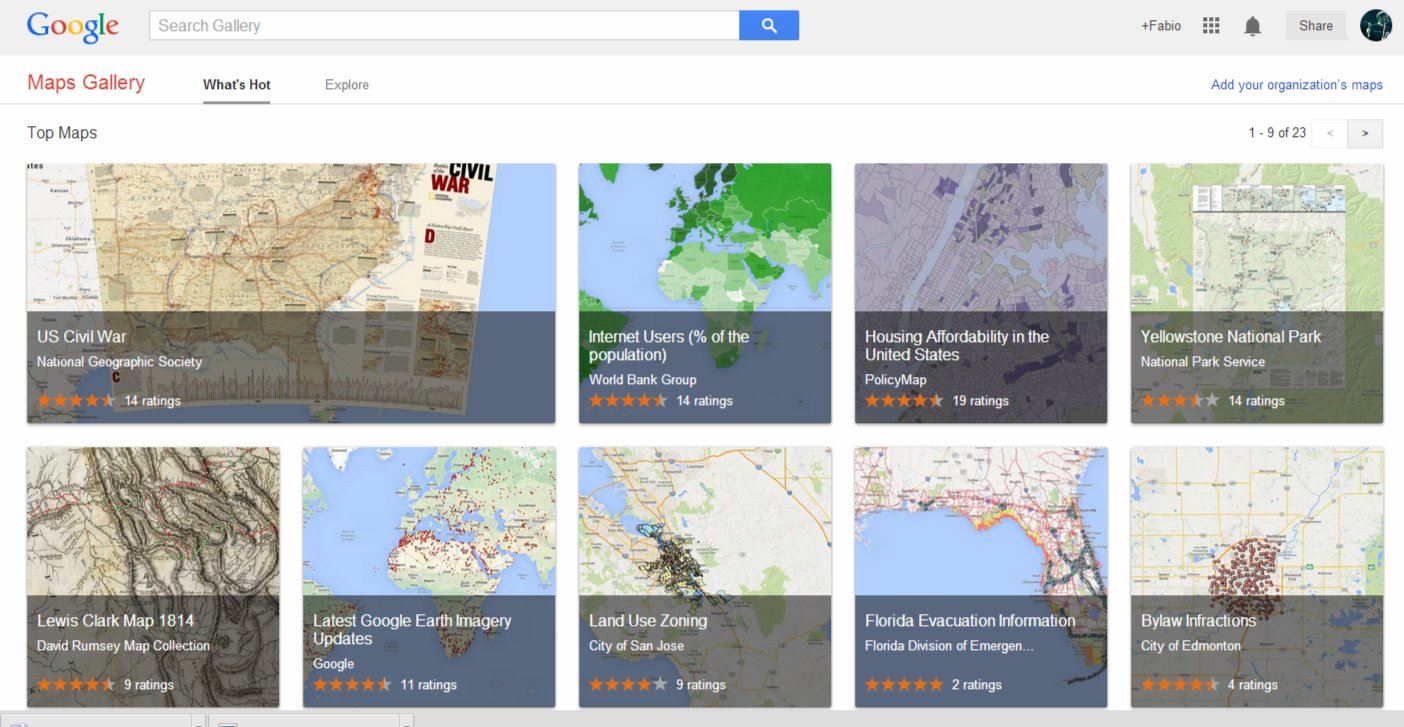Click the +Fabio profile link
The width and height of the screenshot is (1404, 727).
(1160, 26)
